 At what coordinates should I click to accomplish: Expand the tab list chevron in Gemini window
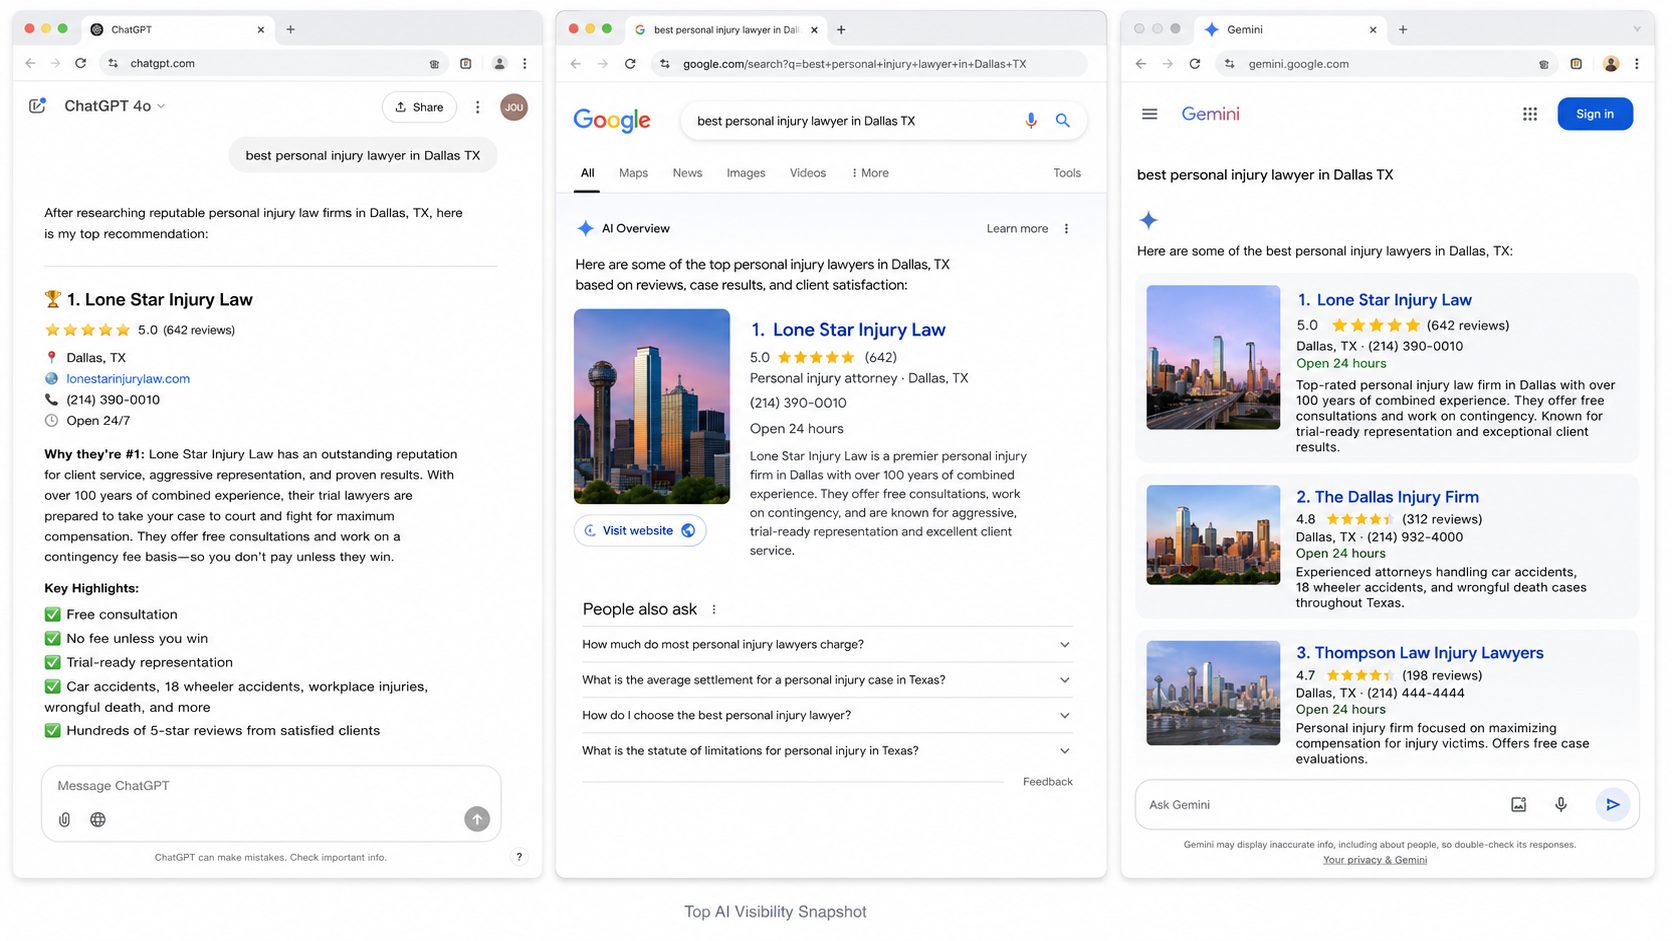pos(1637,30)
